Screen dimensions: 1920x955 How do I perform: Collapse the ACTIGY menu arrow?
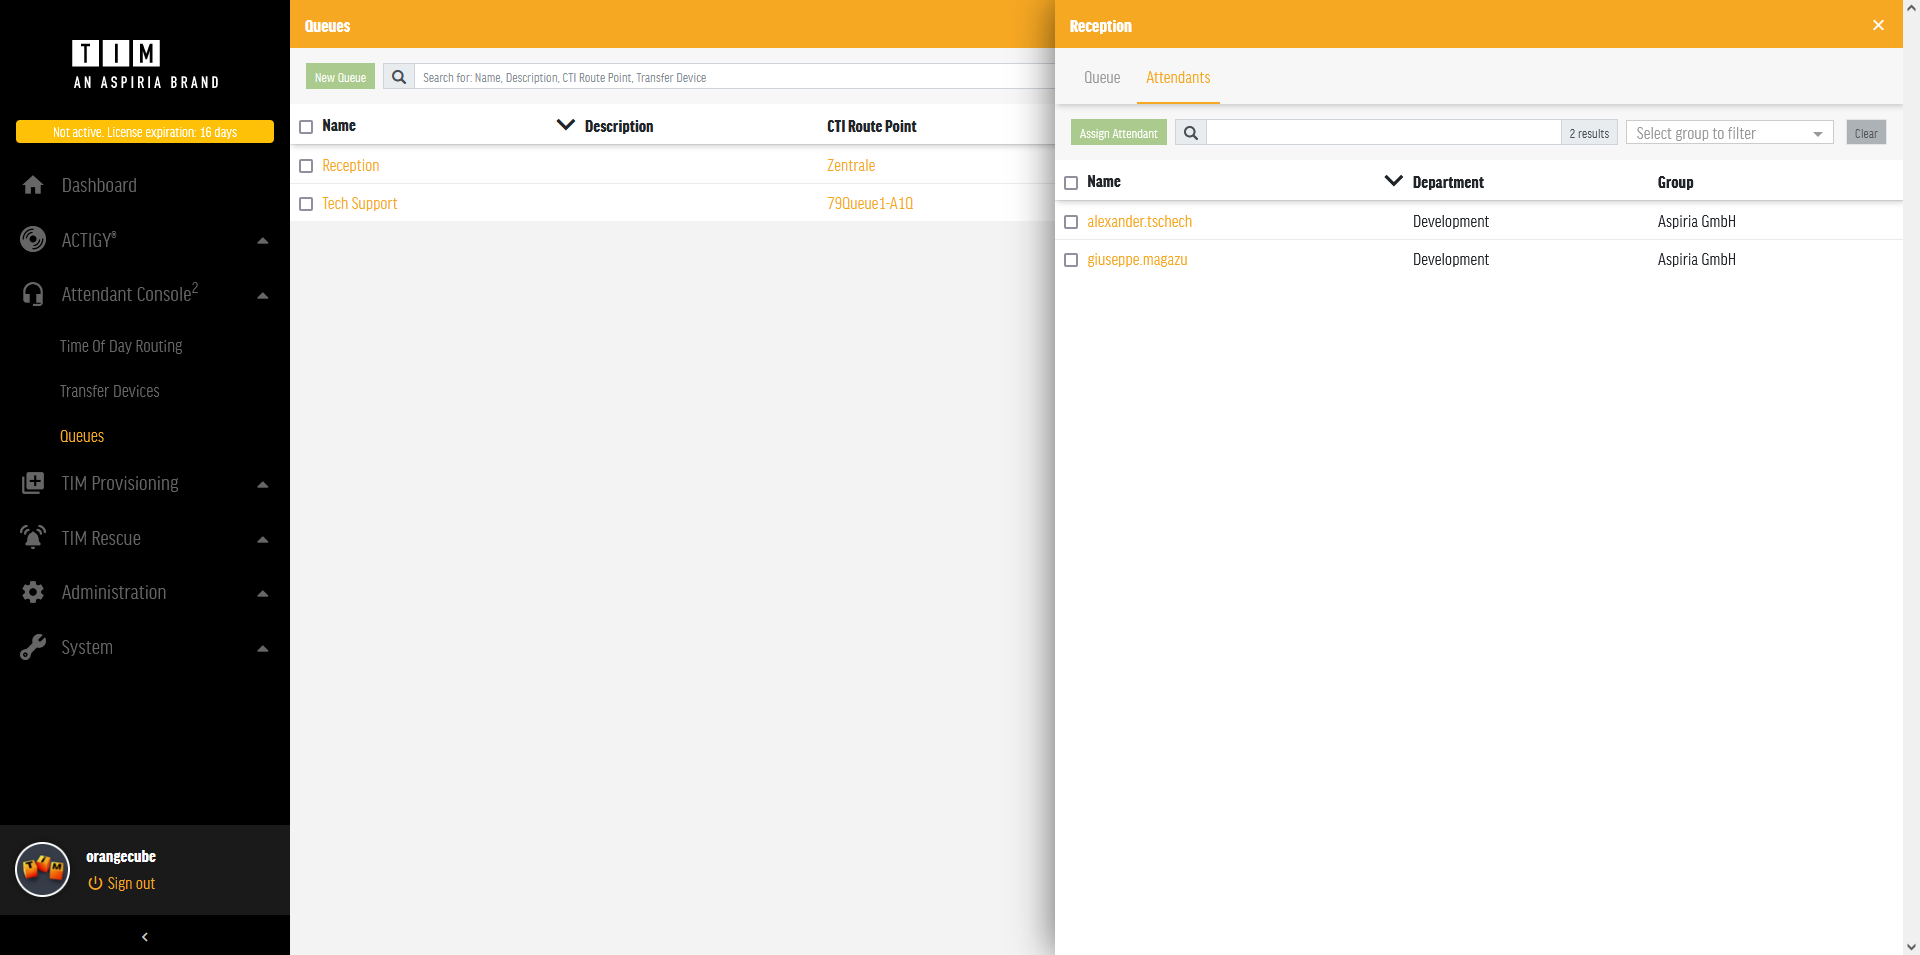(x=263, y=240)
